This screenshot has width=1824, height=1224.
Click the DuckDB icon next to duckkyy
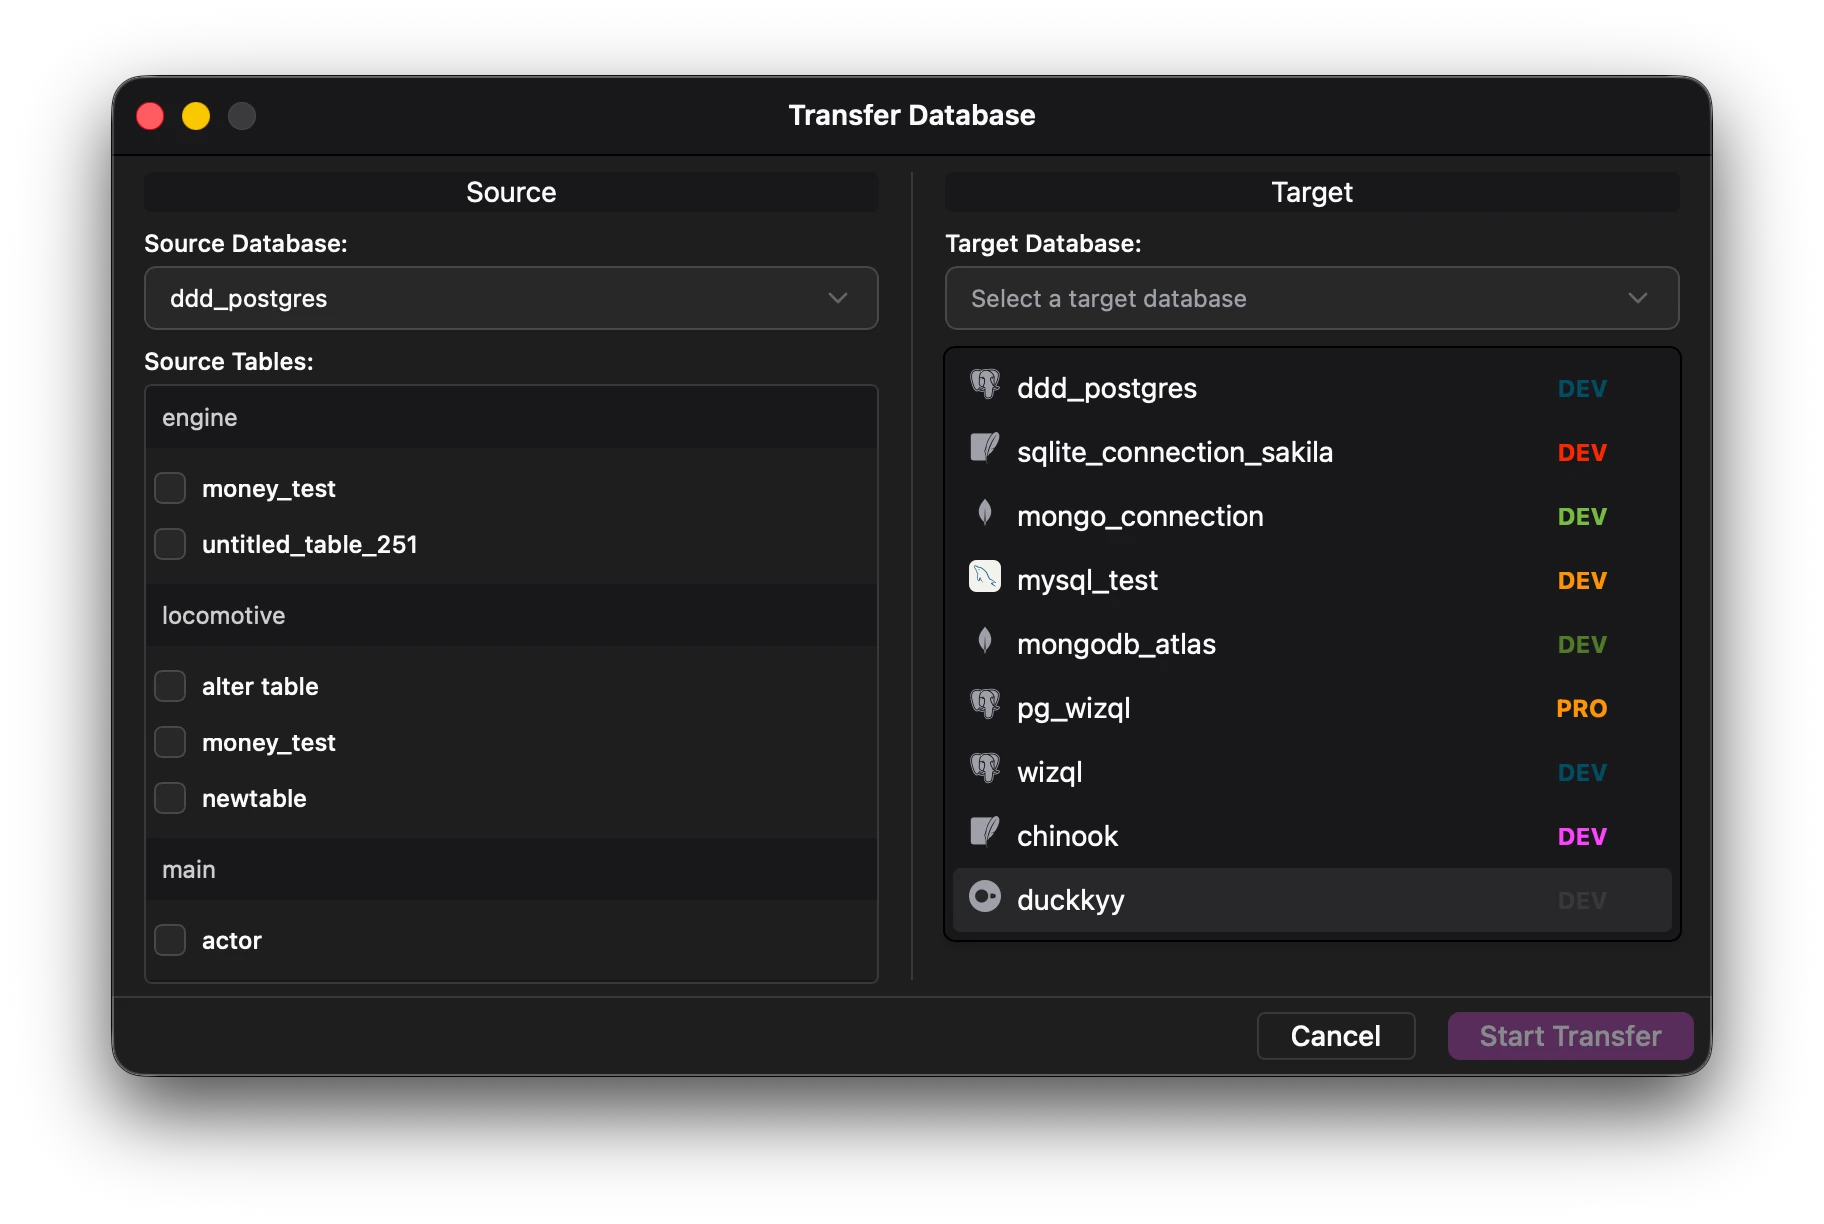point(985,897)
